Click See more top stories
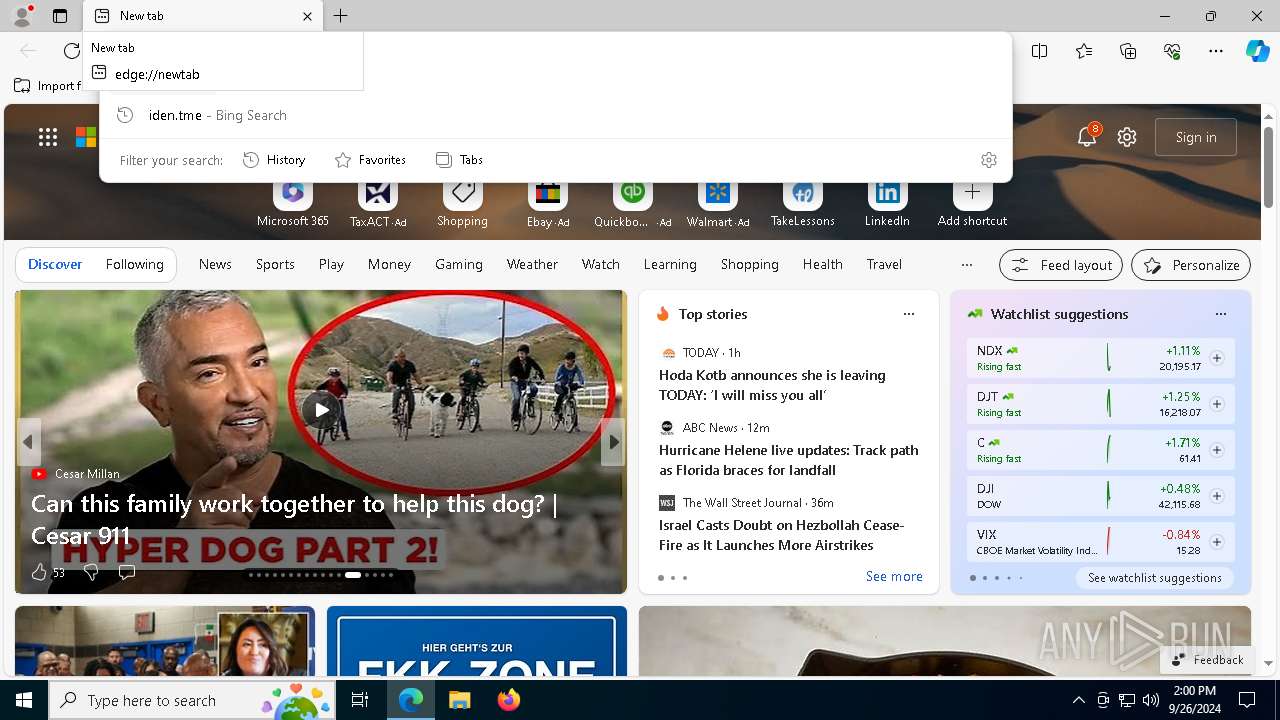The width and height of the screenshot is (1280, 720). click(x=894, y=576)
